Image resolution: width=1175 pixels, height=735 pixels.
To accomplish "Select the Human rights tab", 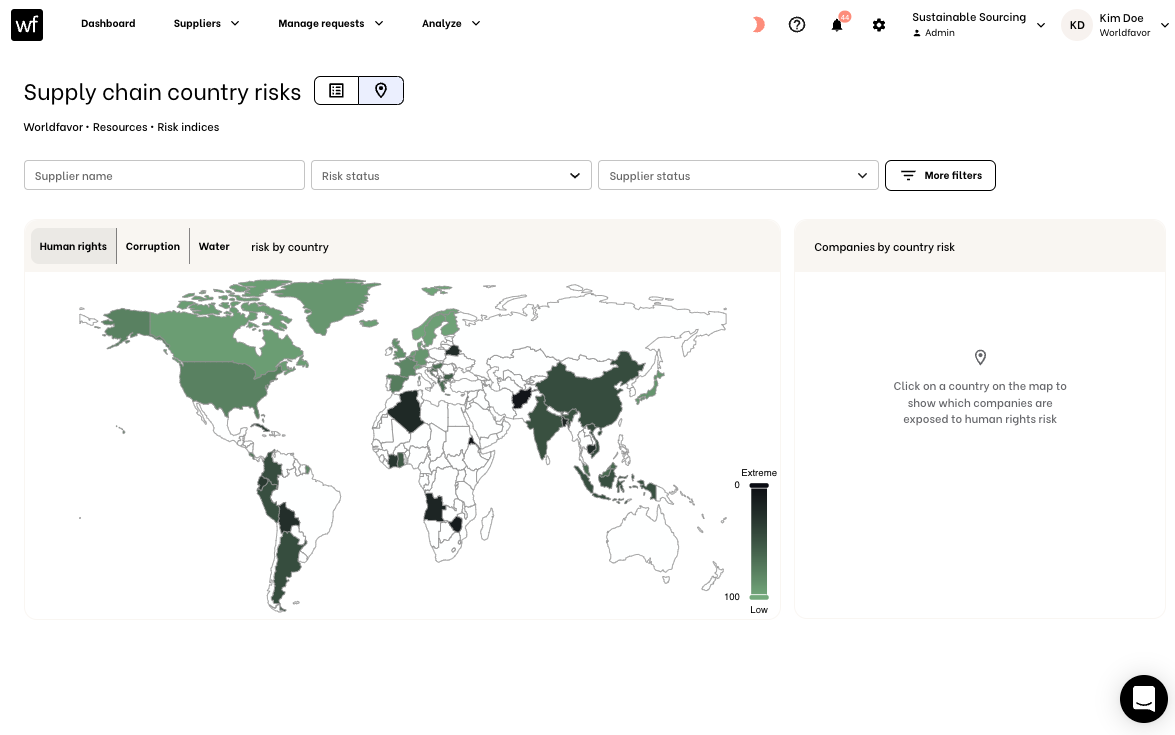I will click(73, 246).
